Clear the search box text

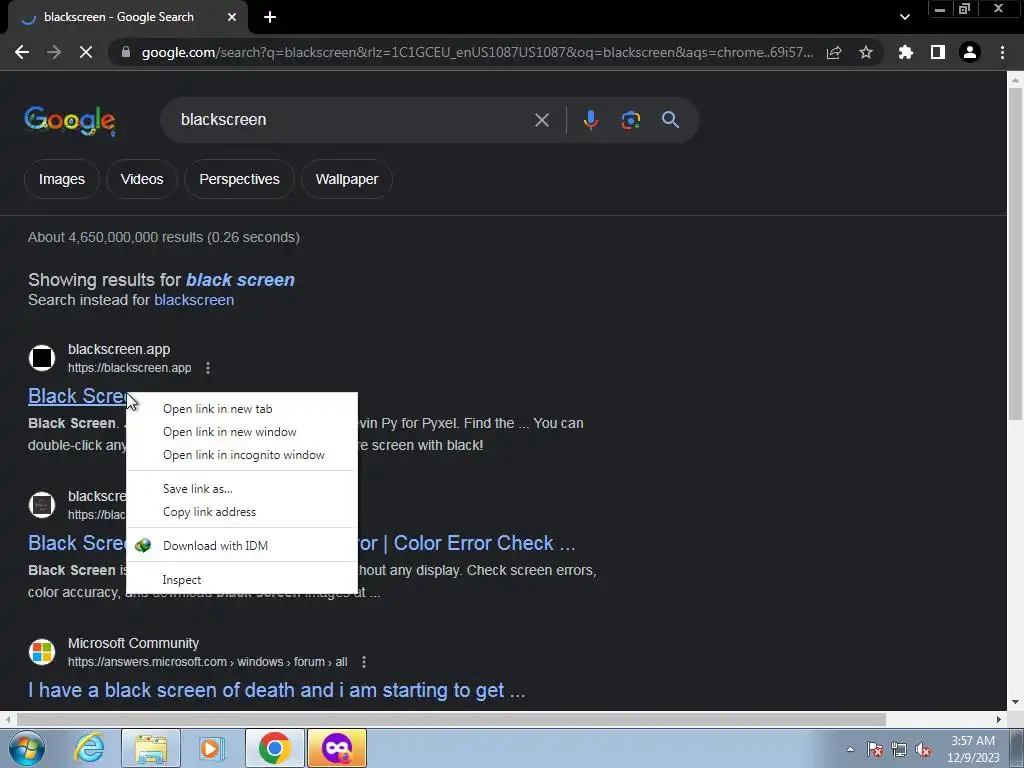click(541, 120)
